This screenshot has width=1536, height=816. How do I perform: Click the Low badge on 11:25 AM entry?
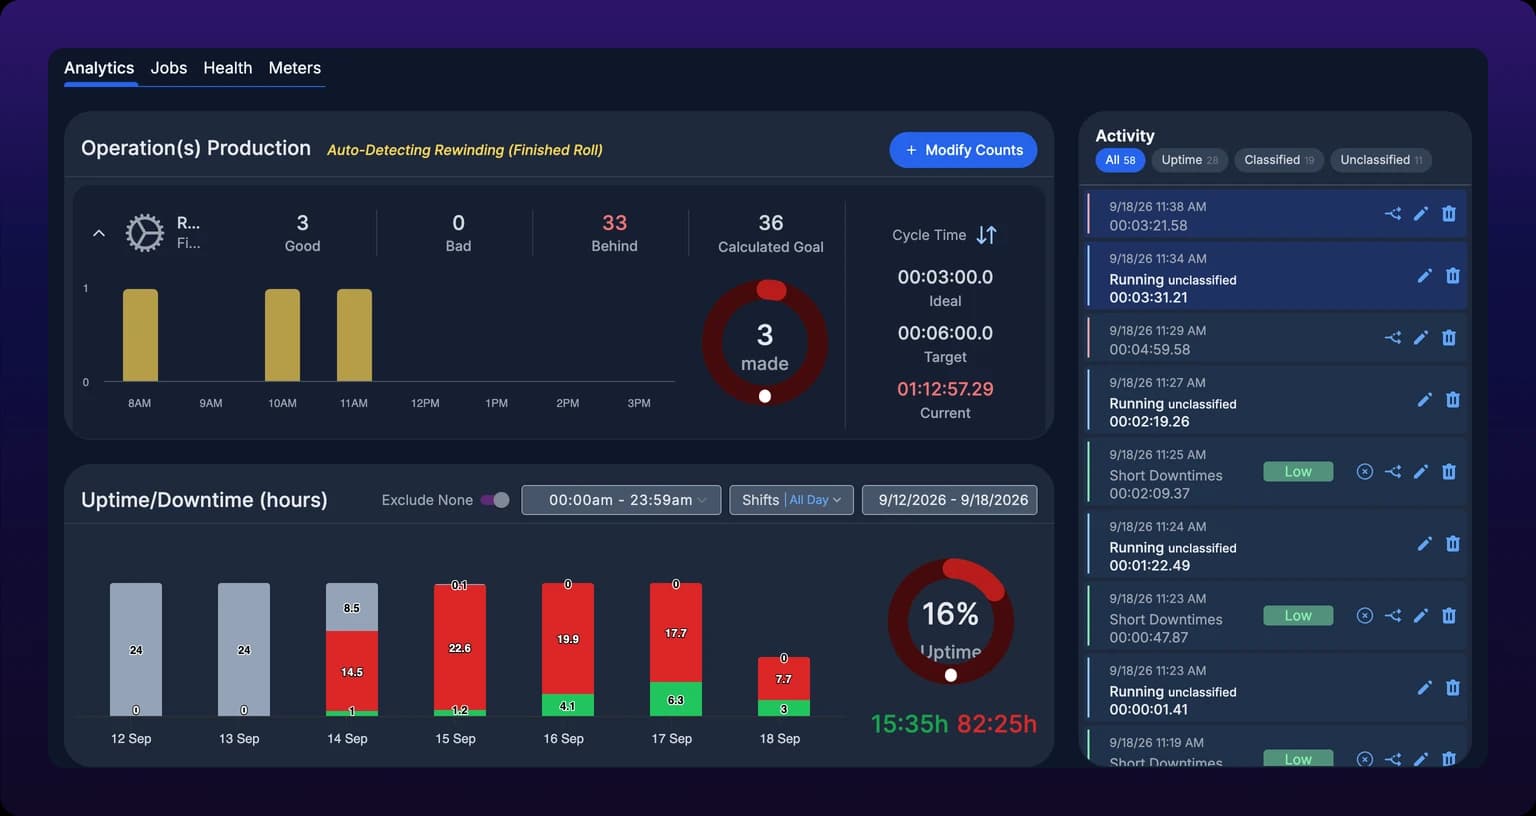pyautogui.click(x=1298, y=471)
